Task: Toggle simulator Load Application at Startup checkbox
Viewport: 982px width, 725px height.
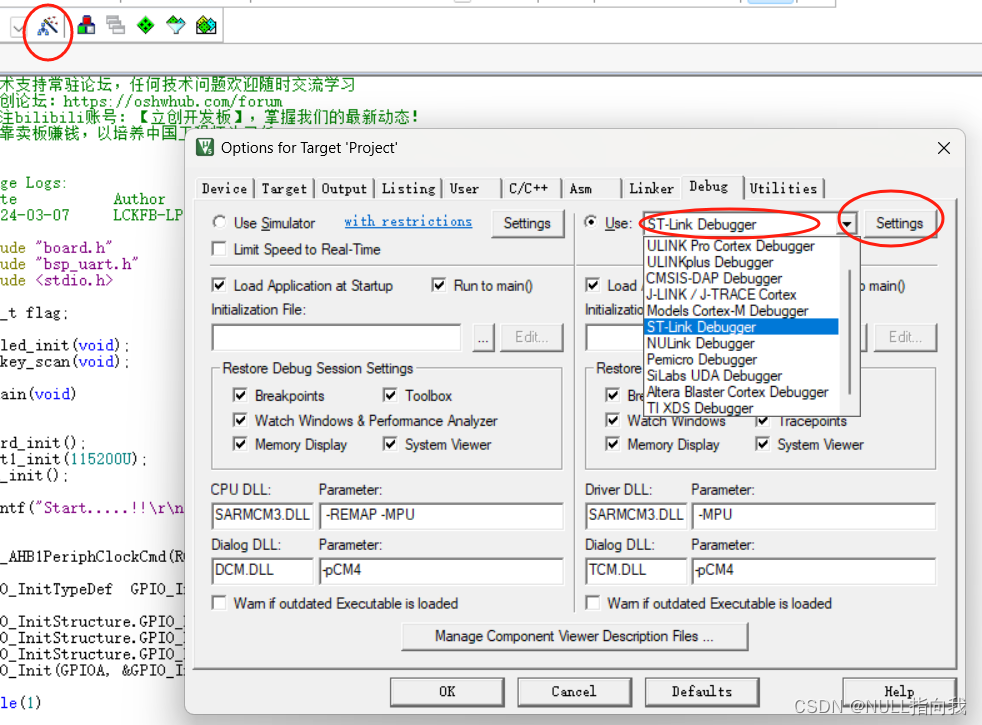Action: (x=219, y=285)
